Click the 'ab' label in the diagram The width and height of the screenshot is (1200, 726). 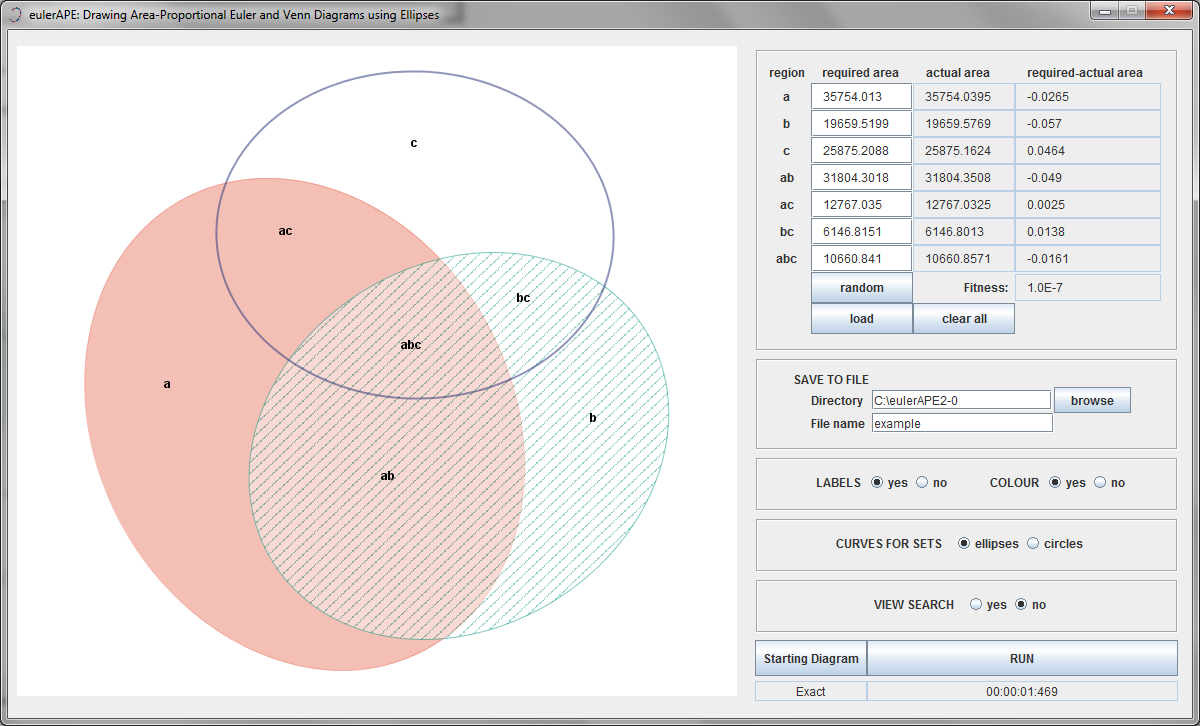click(x=388, y=476)
